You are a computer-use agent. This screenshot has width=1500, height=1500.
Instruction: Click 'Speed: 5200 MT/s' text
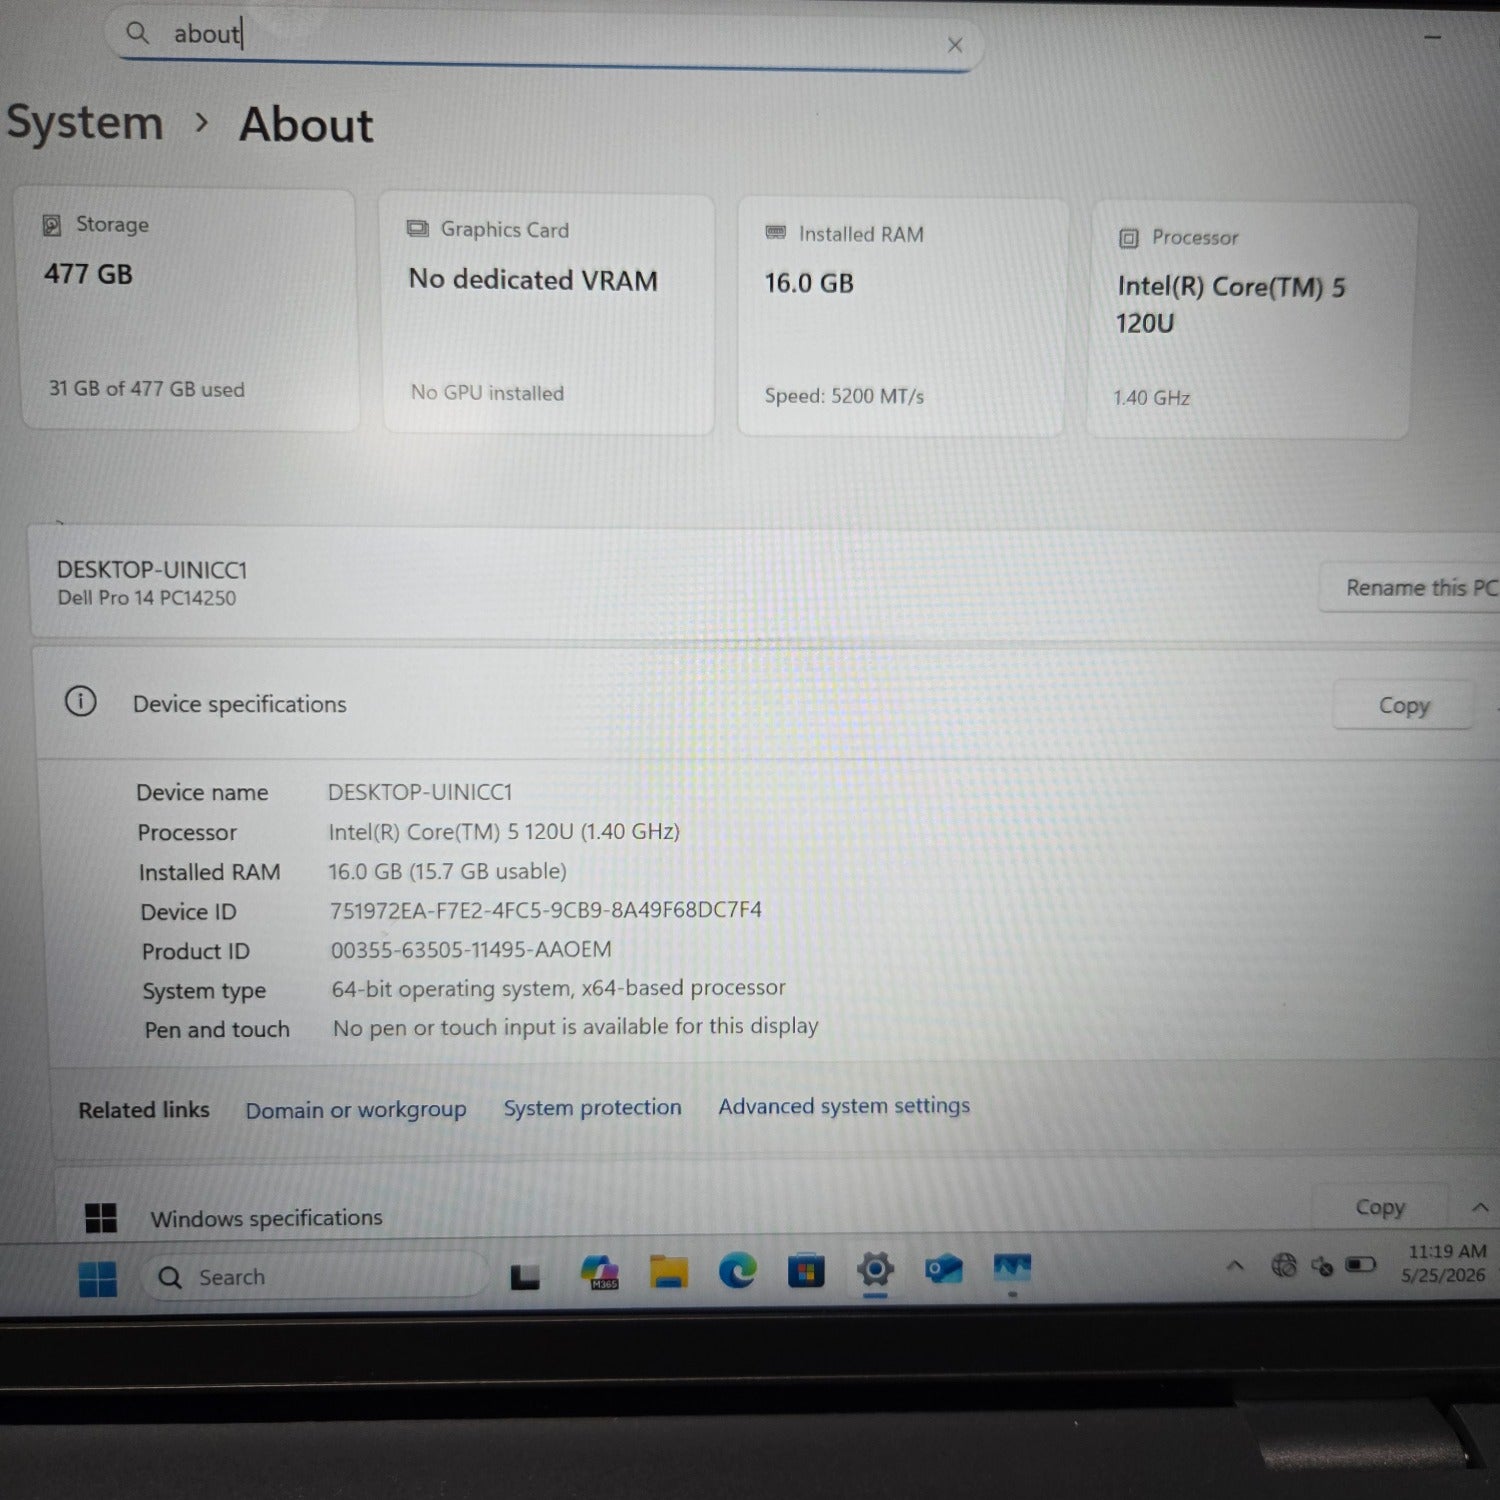(844, 396)
